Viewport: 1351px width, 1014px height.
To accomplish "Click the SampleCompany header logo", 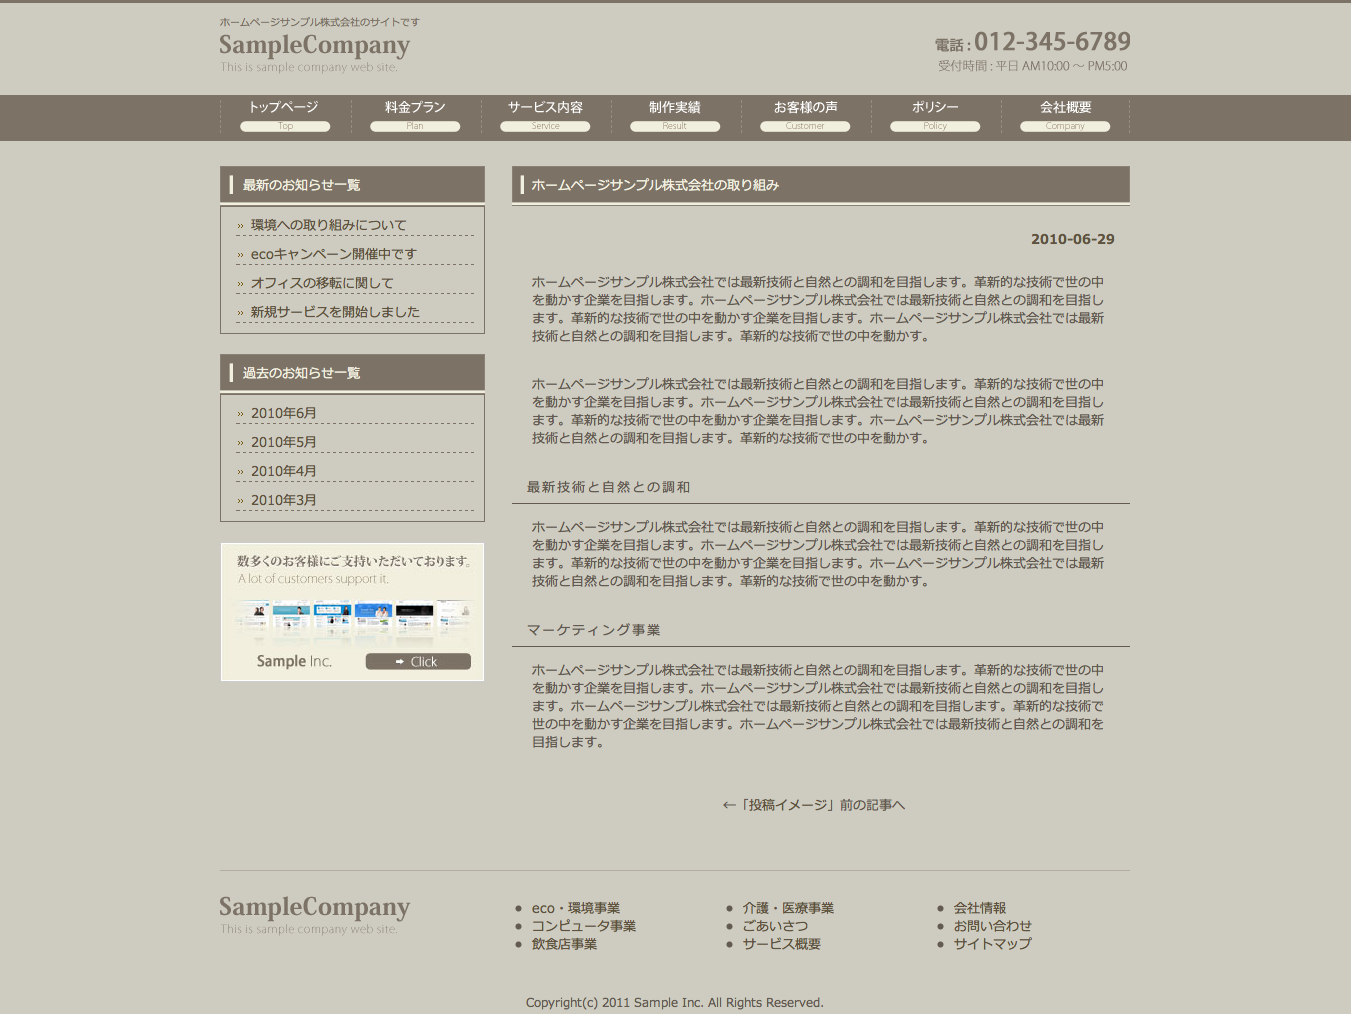I will [x=314, y=46].
